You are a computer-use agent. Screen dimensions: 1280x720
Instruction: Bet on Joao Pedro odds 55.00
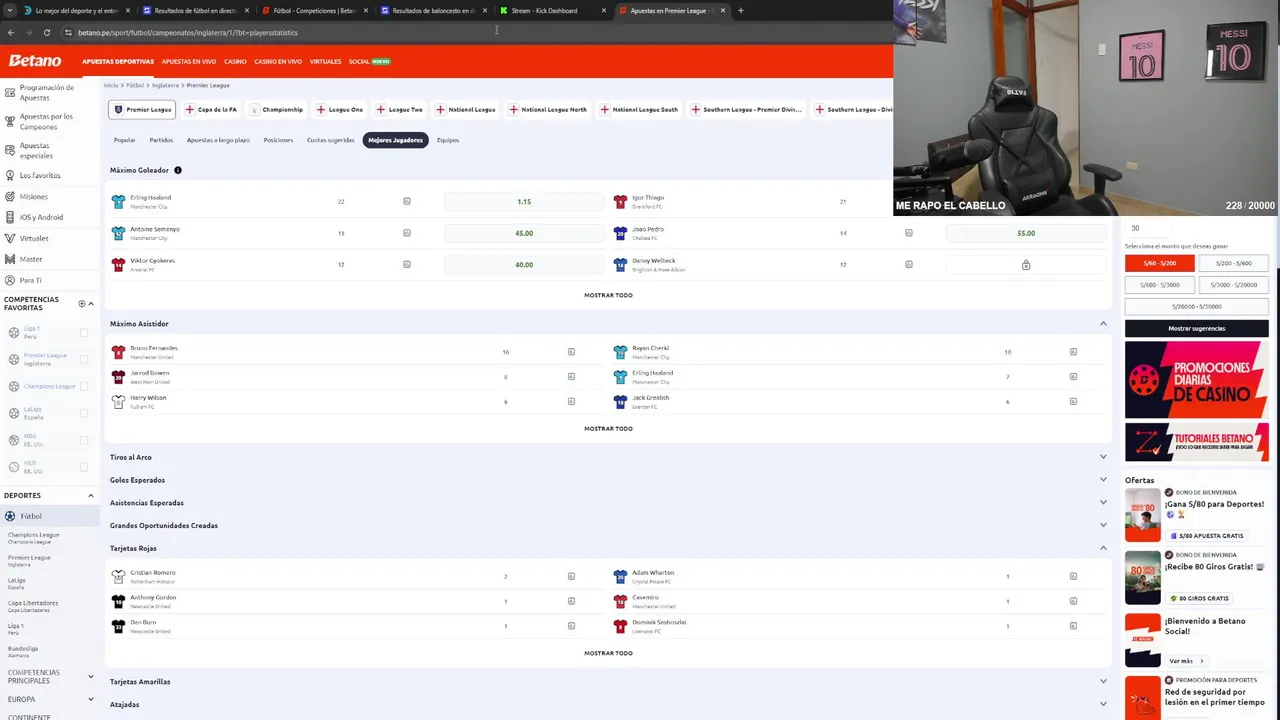1026,233
